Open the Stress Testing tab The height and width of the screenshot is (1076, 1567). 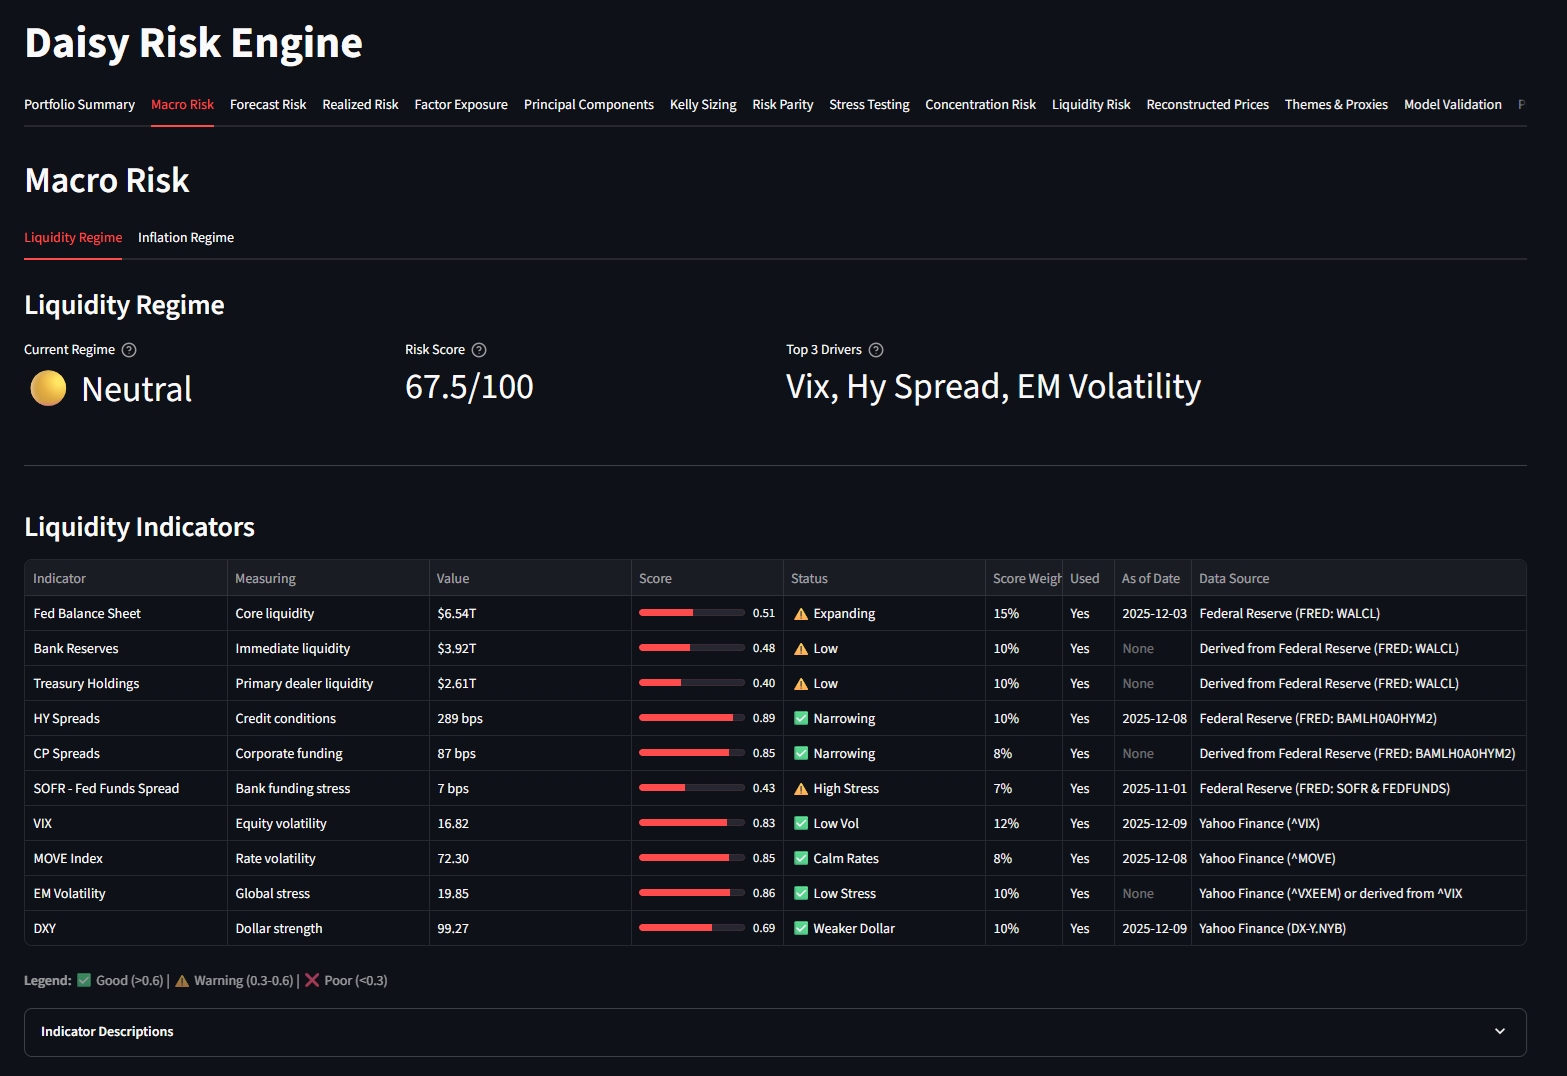click(869, 105)
